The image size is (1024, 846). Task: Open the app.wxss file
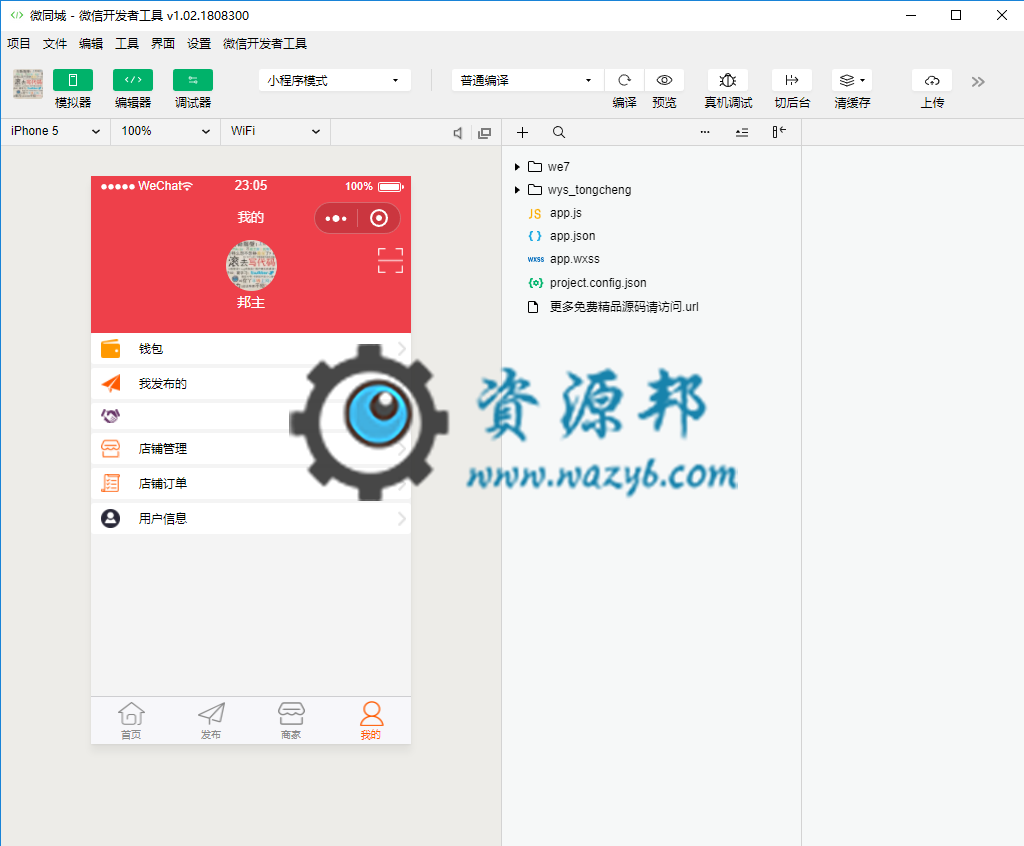[574, 259]
